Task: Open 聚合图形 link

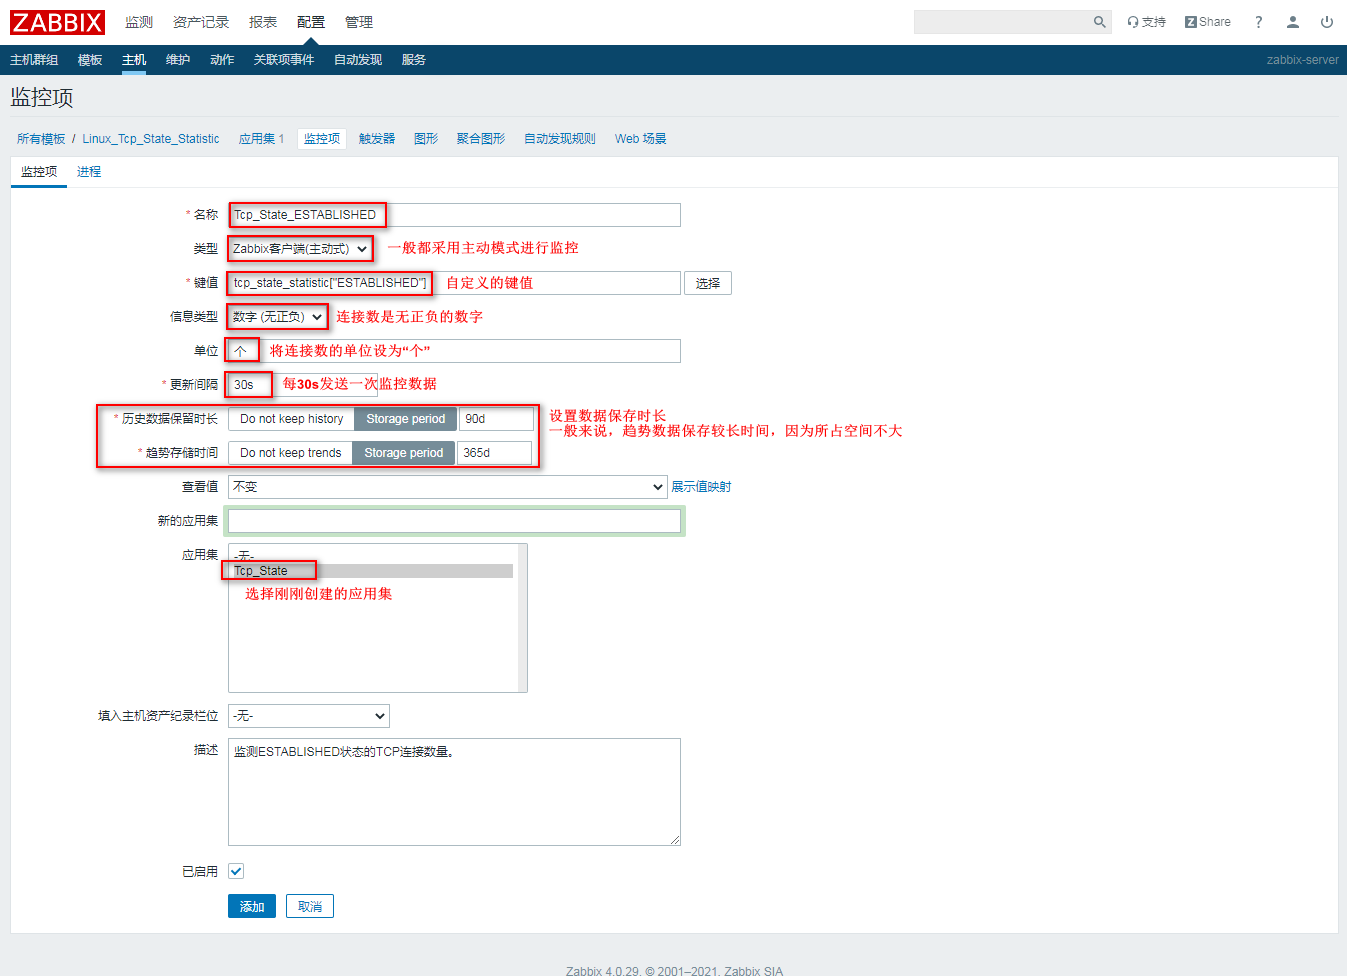Action: pyautogui.click(x=481, y=139)
